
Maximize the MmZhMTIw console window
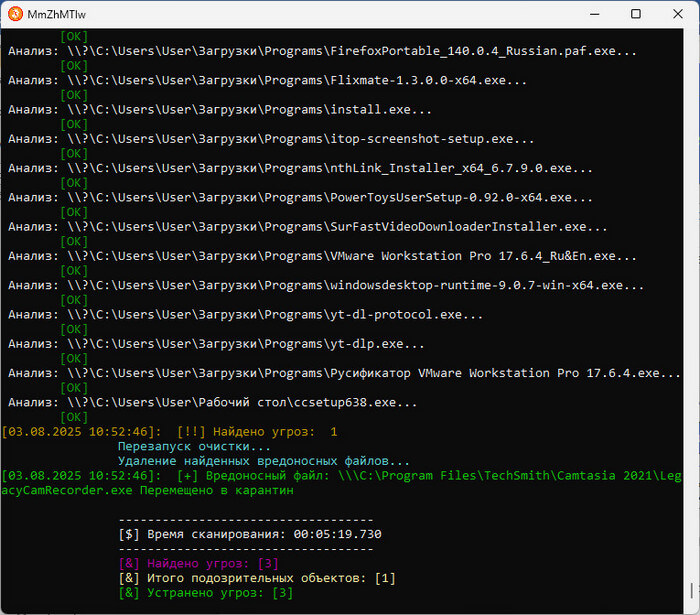click(635, 15)
